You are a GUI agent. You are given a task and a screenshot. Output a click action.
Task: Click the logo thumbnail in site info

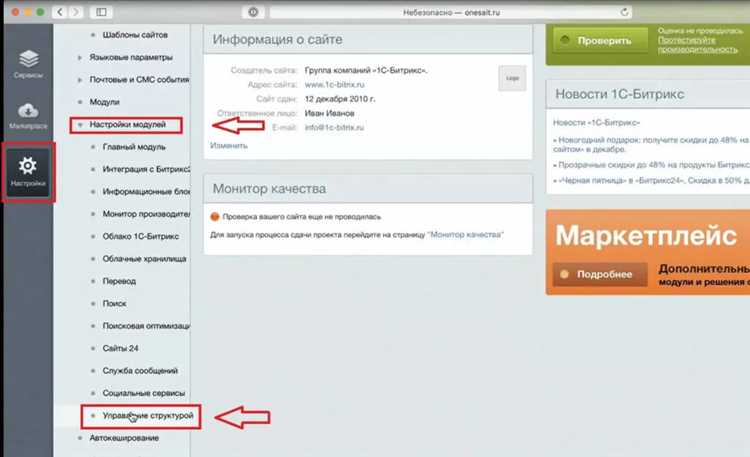(512, 78)
